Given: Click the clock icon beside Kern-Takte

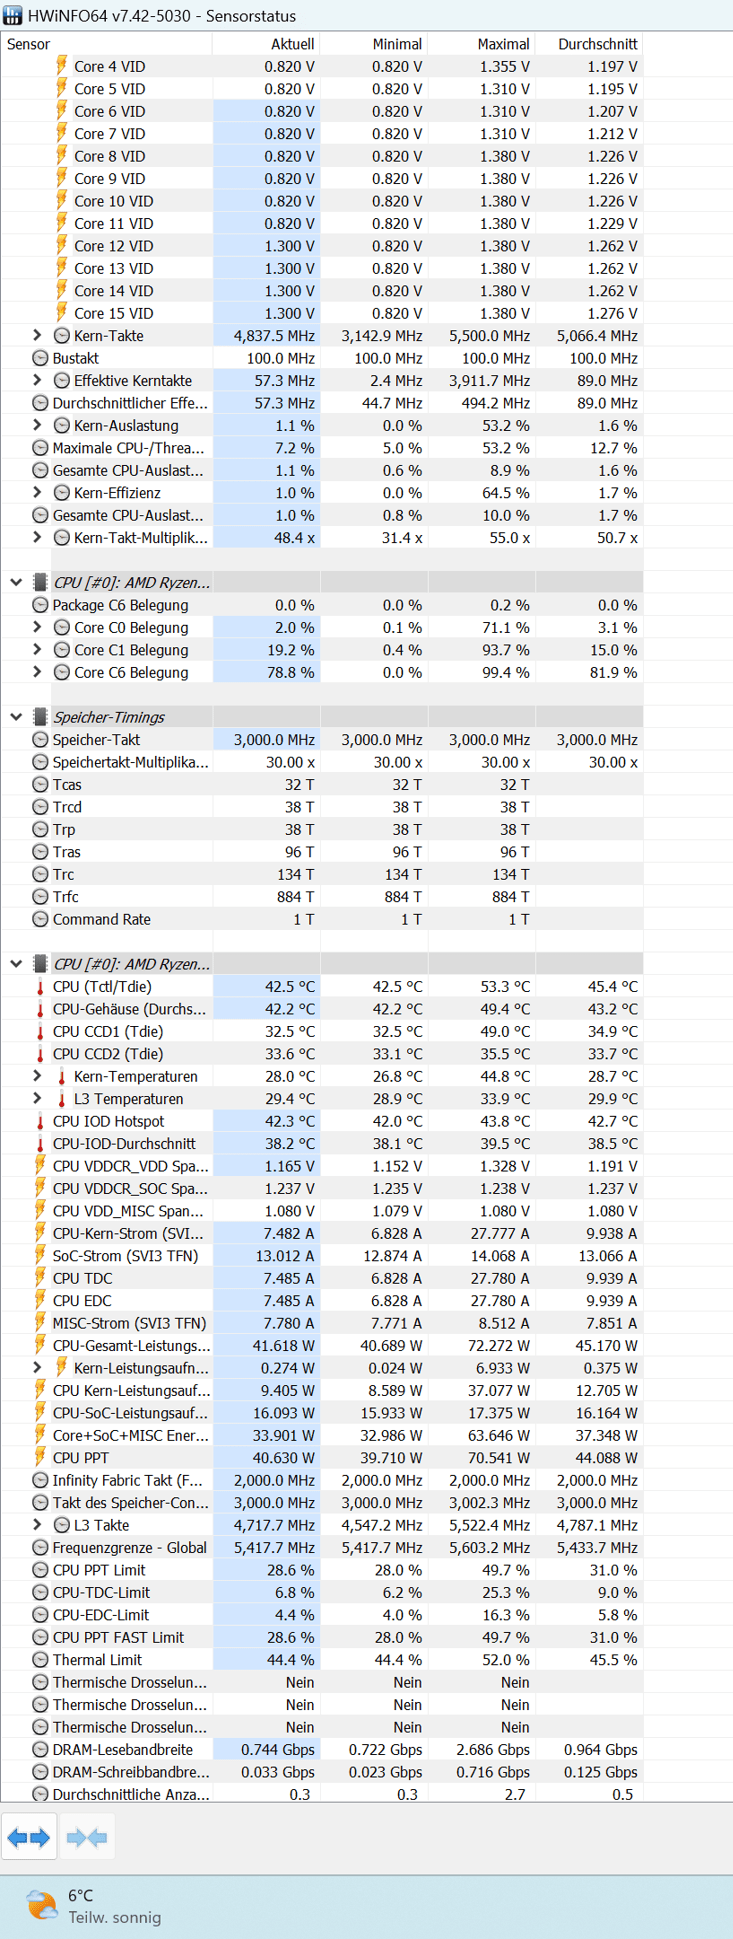Looking at the screenshot, I should [x=62, y=336].
